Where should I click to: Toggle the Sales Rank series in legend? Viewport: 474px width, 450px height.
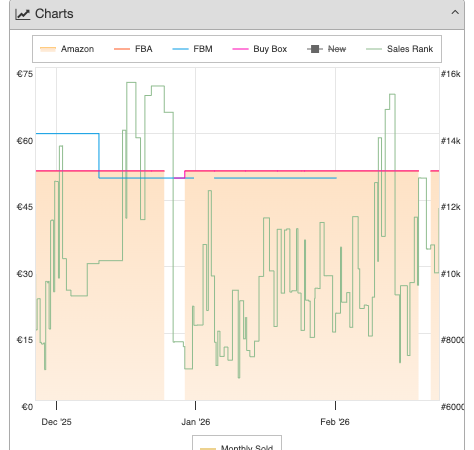pos(399,49)
